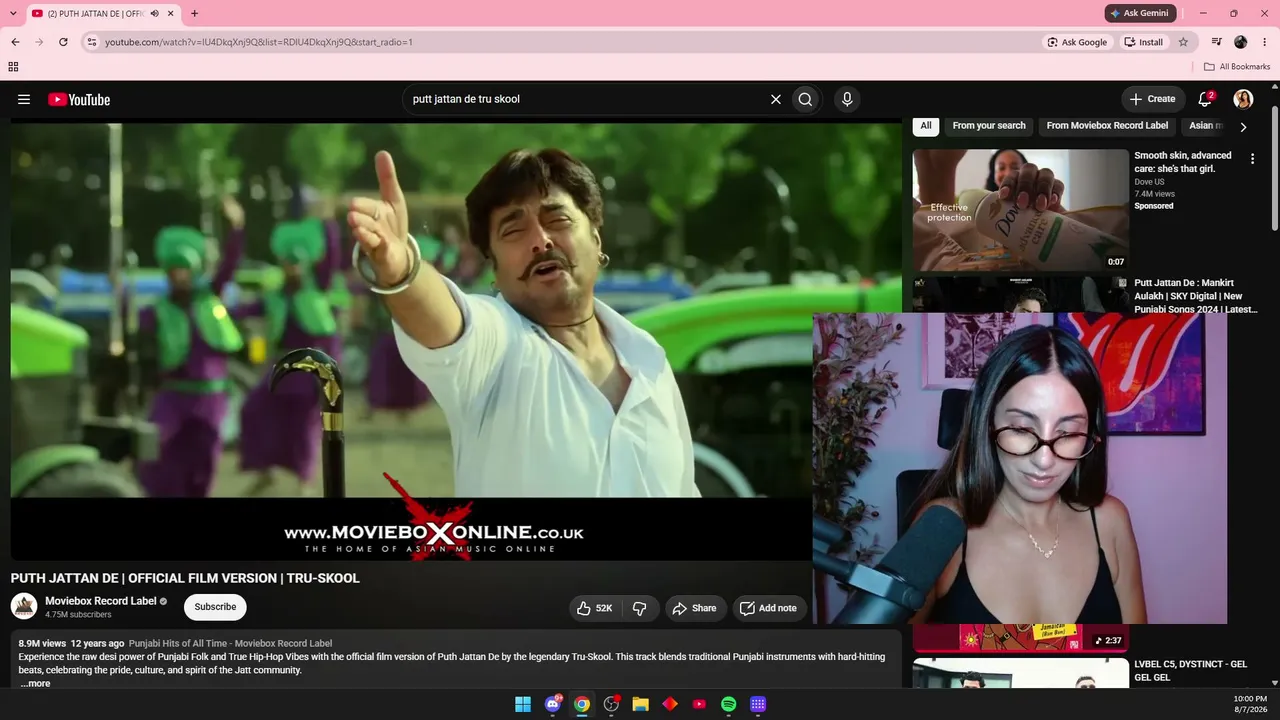This screenshot has height=720, width=1280.
Task: Clear the YouTube search box text
Action: click(775, 99)
